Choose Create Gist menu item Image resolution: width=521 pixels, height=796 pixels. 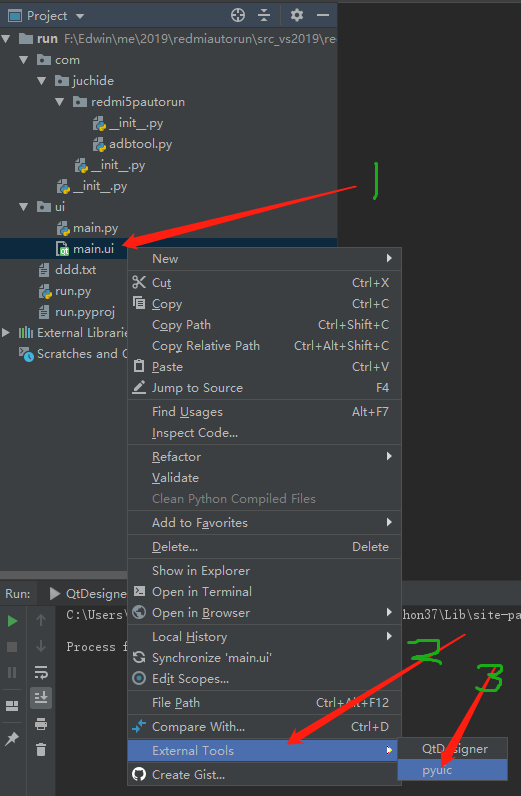264,775
